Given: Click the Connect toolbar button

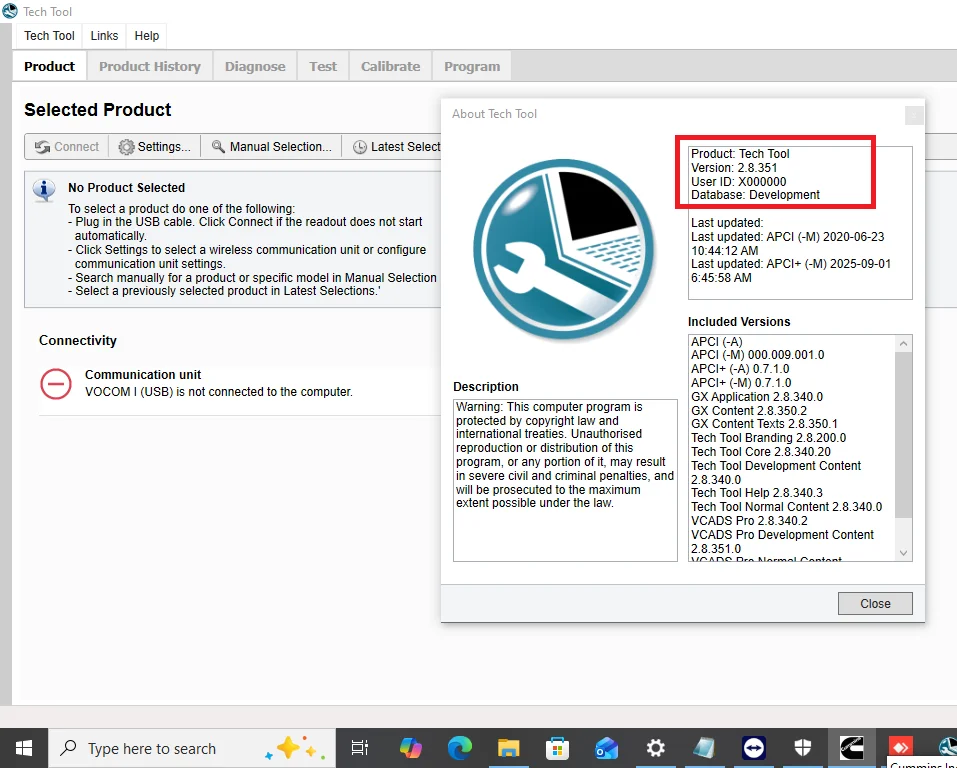Looking at the screenshot, I should [67, 147].
